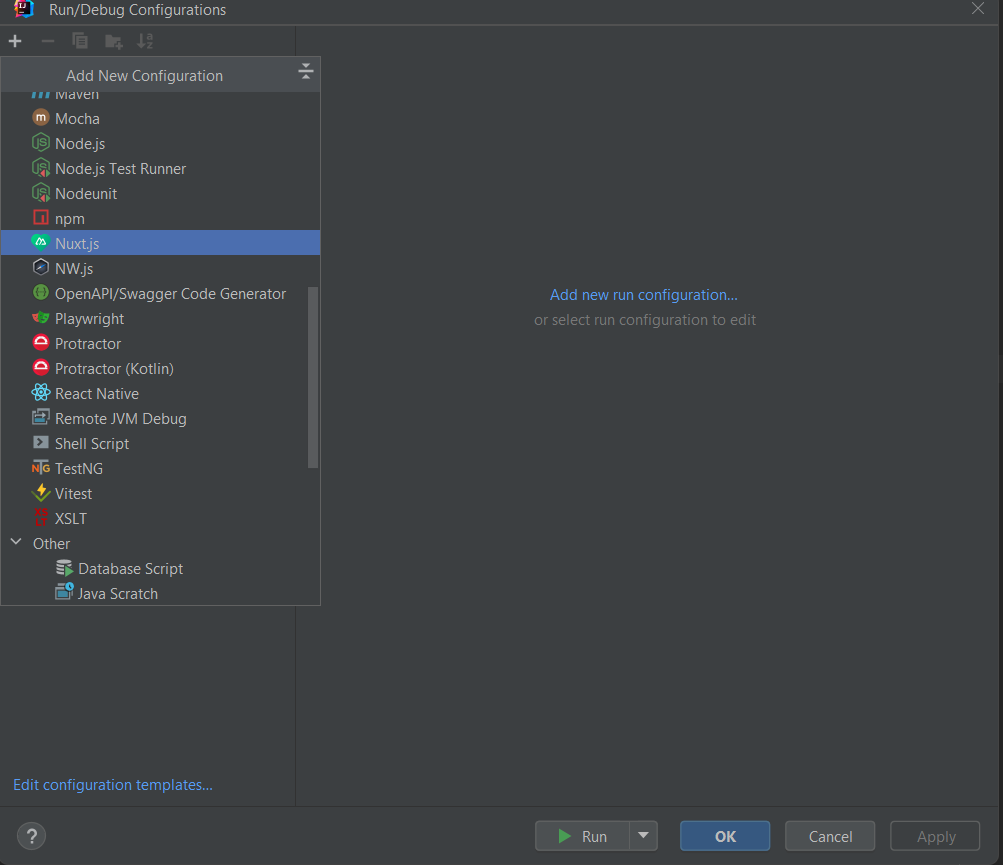Screen dimensions: 1003x865
Task: Select the Node.js text entry
Action: [80, 144]
